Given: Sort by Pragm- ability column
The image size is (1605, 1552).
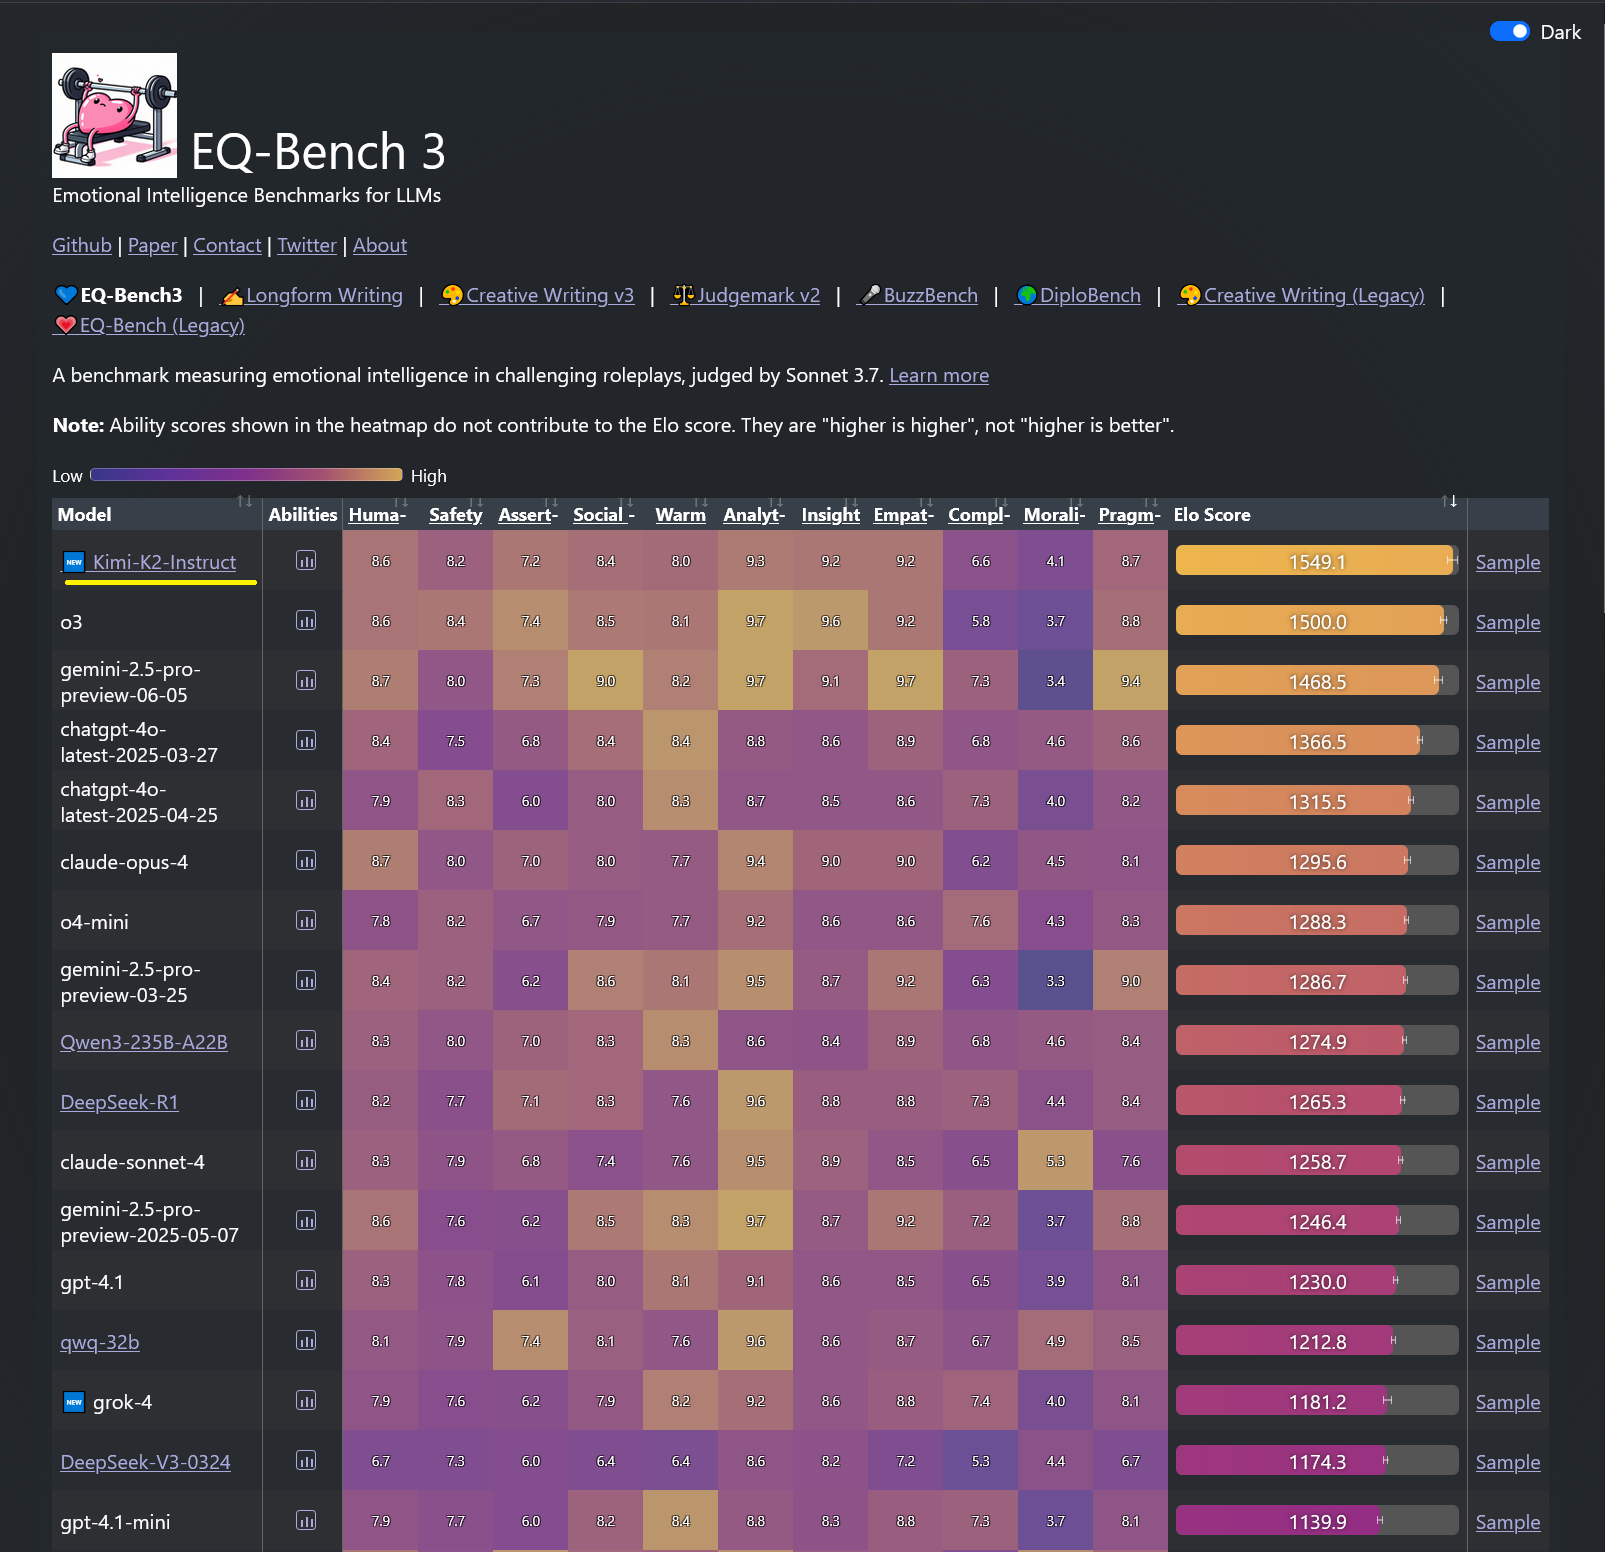Looking at the screenshot, I should [1129, 514].
